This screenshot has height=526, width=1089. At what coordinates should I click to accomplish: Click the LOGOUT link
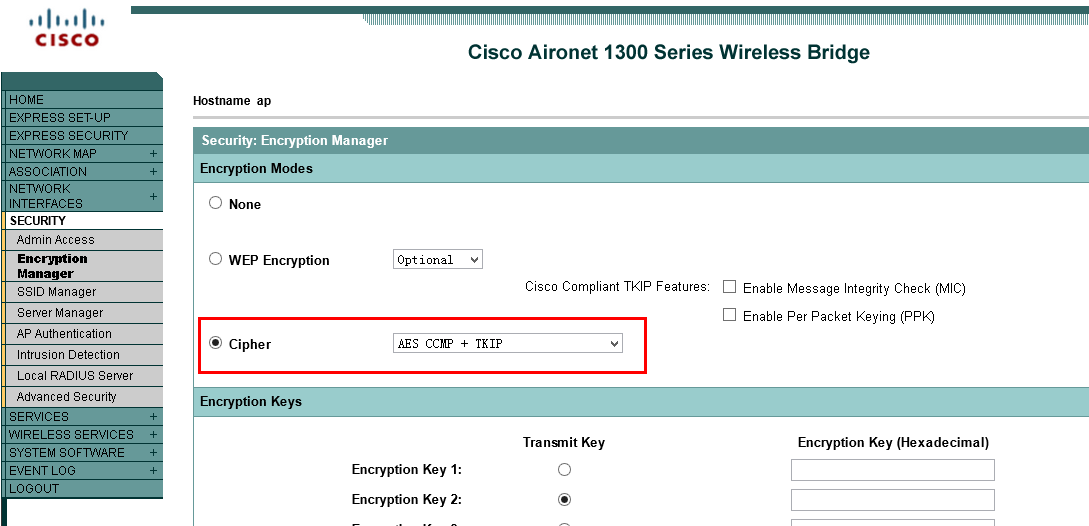(x=83, y=488)
